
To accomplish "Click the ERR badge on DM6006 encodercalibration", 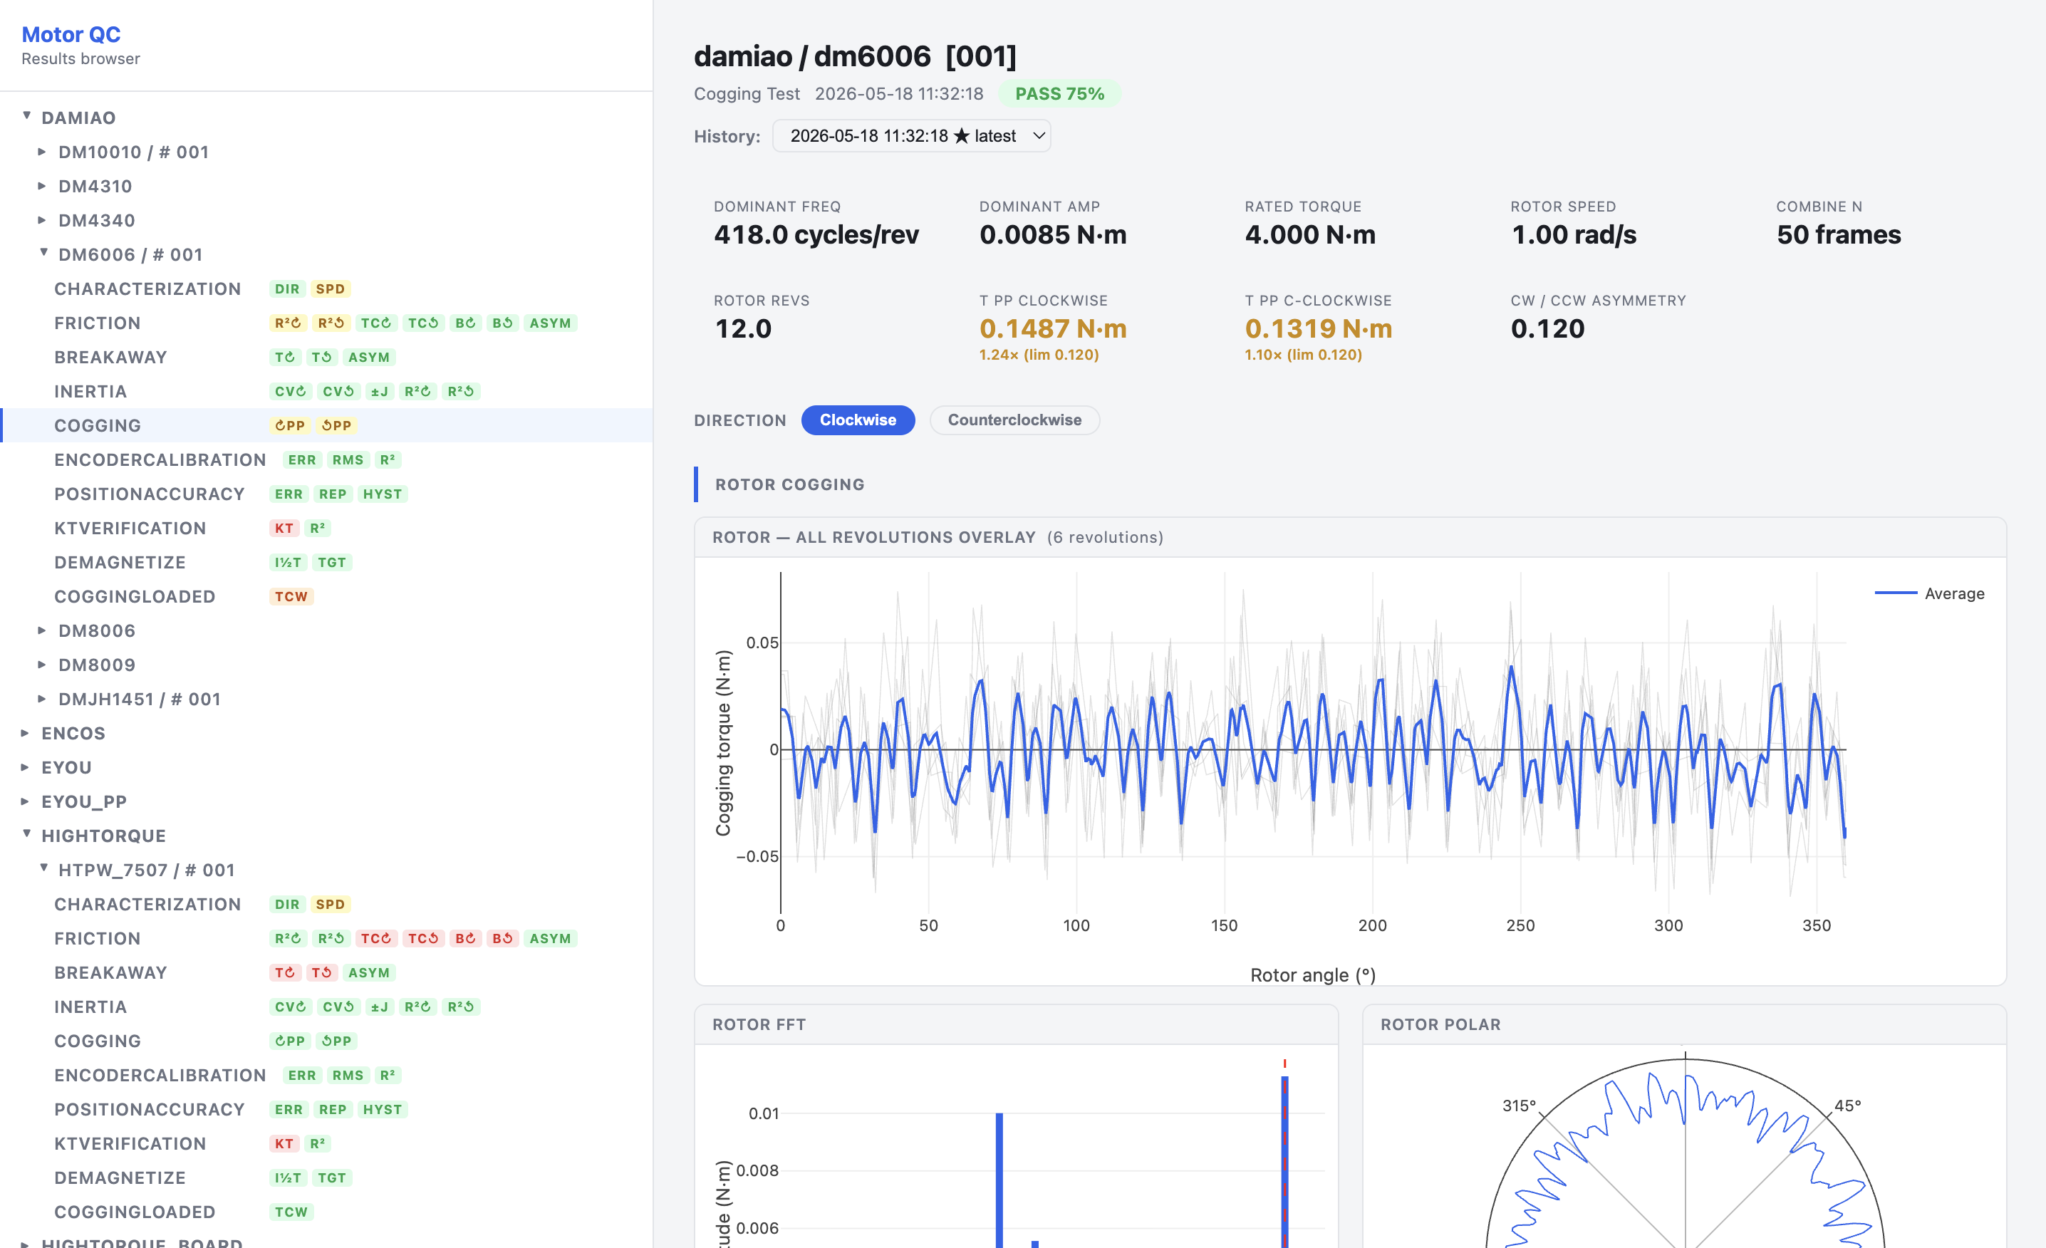I will 302,460.
